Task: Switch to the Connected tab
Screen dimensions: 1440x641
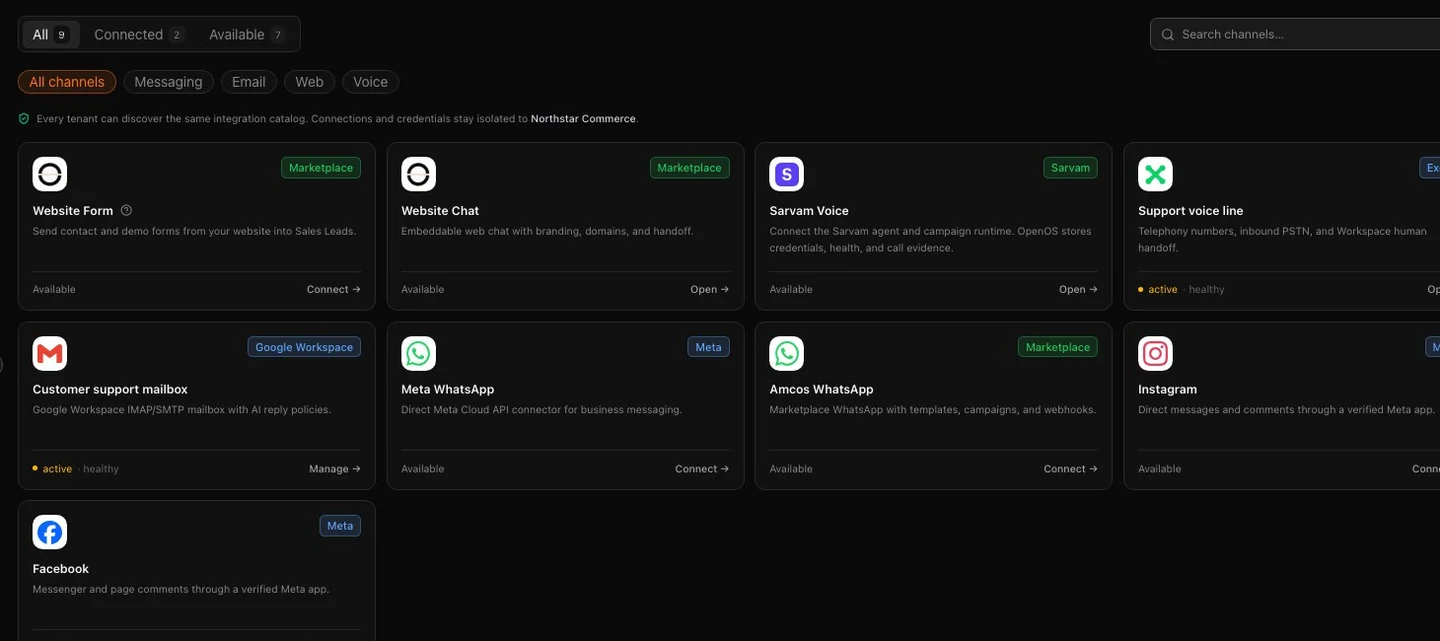Action: (x=139, y=34)
